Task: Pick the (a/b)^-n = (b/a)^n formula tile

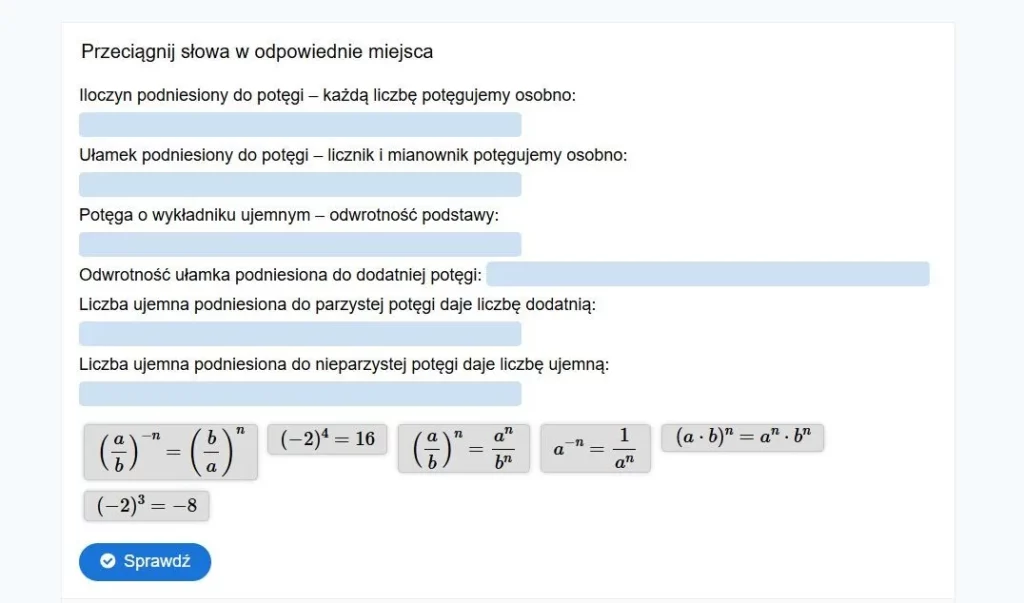Action: click(x=171, y=451)
